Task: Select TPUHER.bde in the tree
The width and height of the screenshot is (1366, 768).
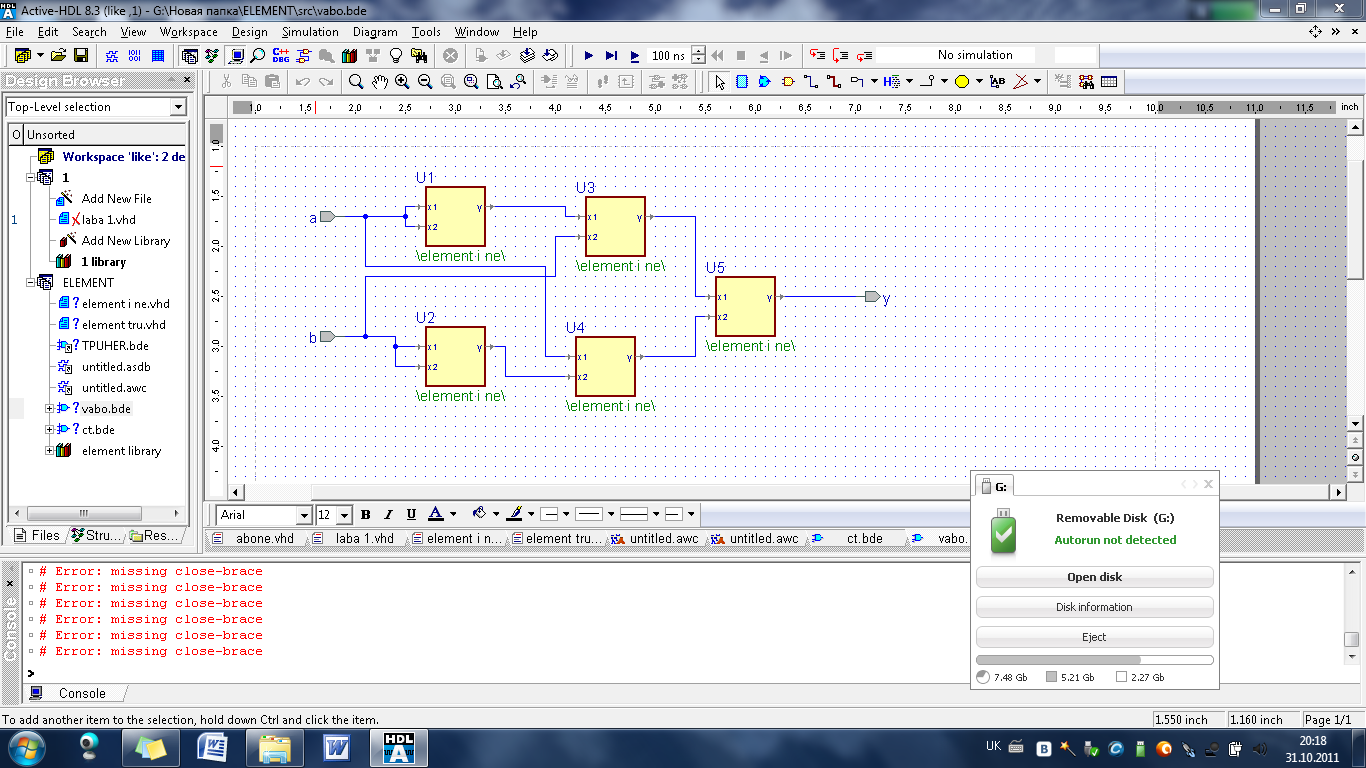Action: pos(115,346)
